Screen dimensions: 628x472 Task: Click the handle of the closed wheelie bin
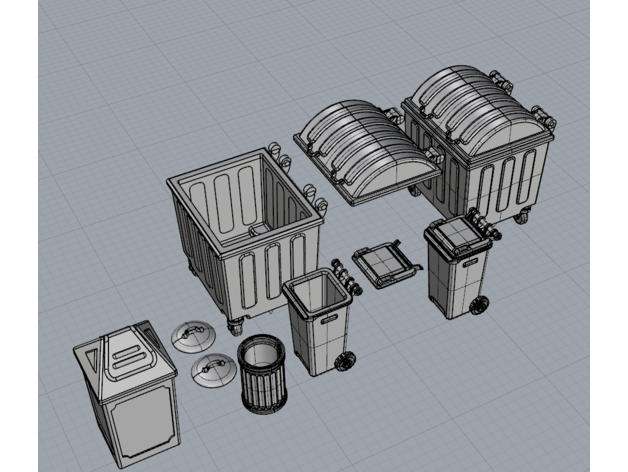[481, 224]
